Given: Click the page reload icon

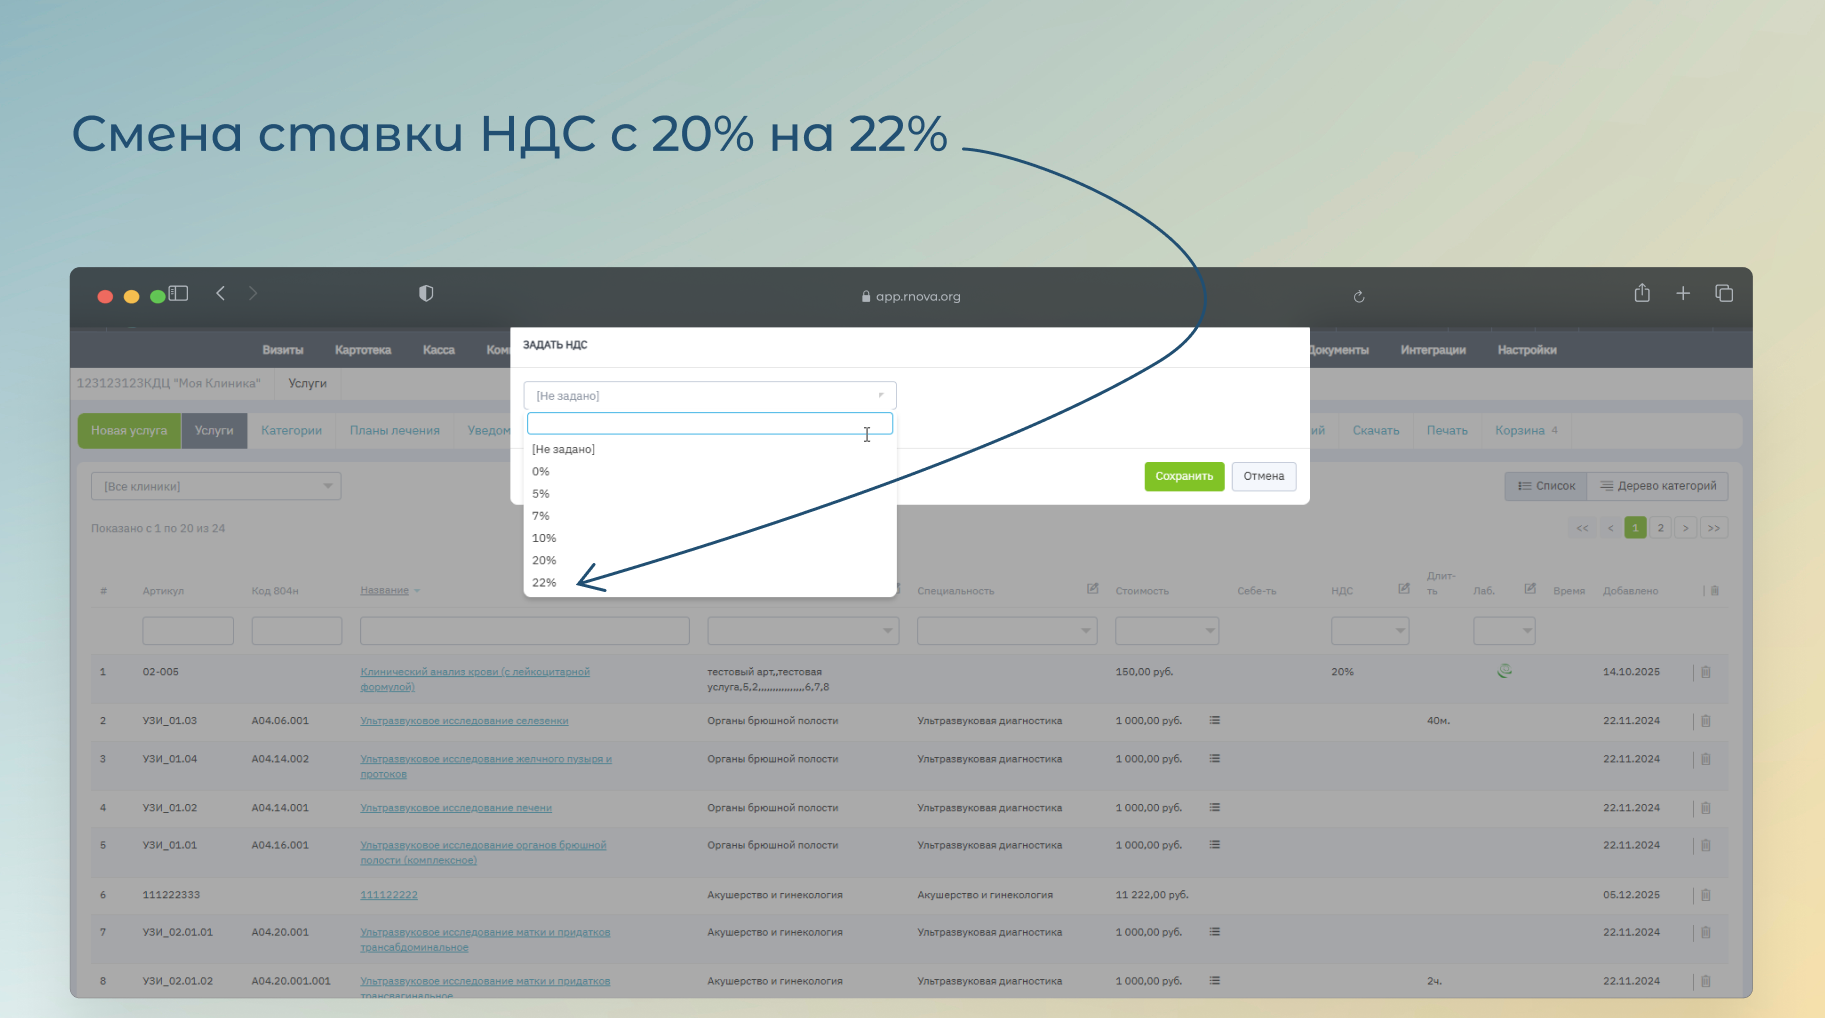Looking at the screenshot, I should (1359, 297).
